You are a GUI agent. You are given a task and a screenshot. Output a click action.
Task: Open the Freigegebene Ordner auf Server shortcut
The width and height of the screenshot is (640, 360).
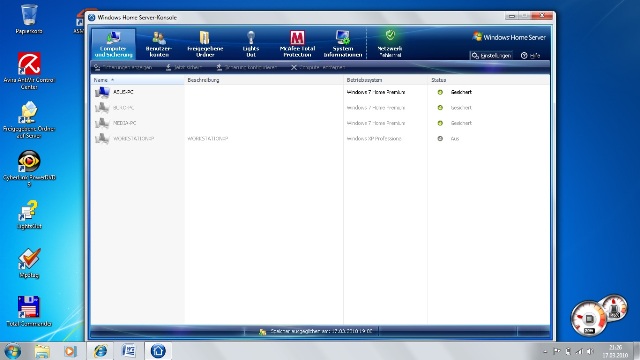29,120
